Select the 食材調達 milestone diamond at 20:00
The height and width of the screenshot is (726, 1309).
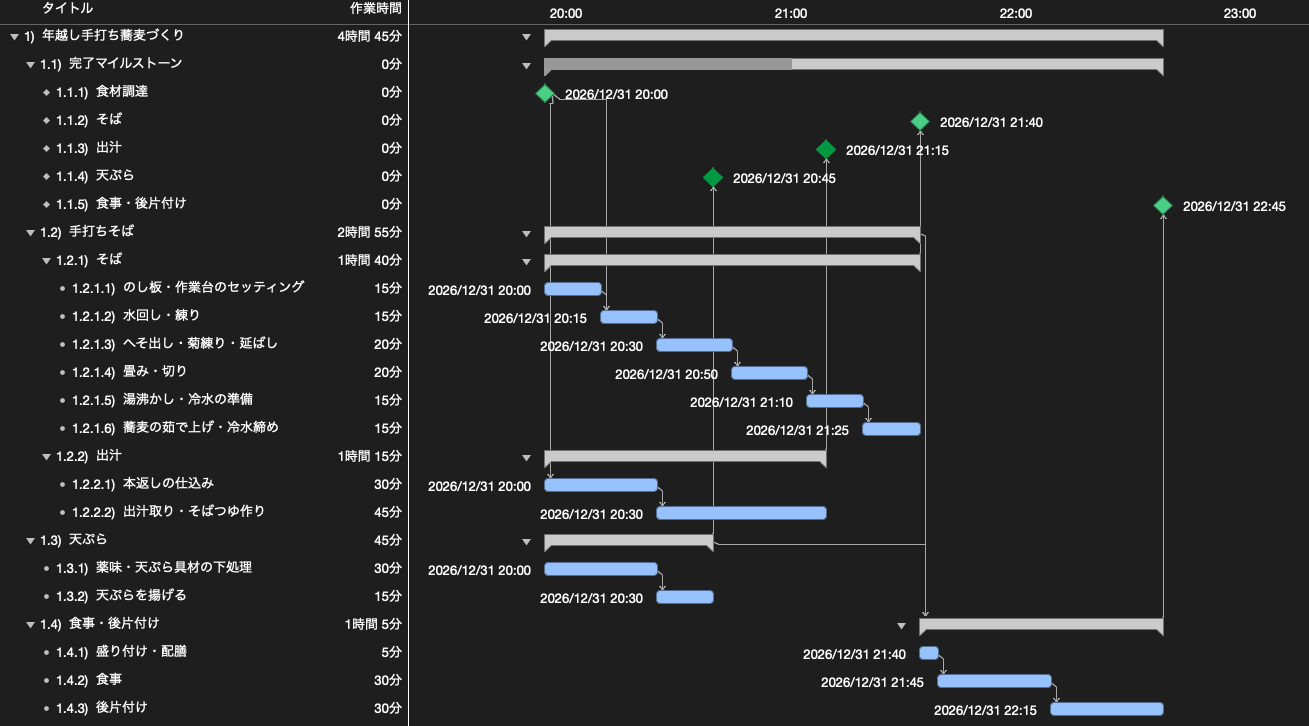(544, 94)
